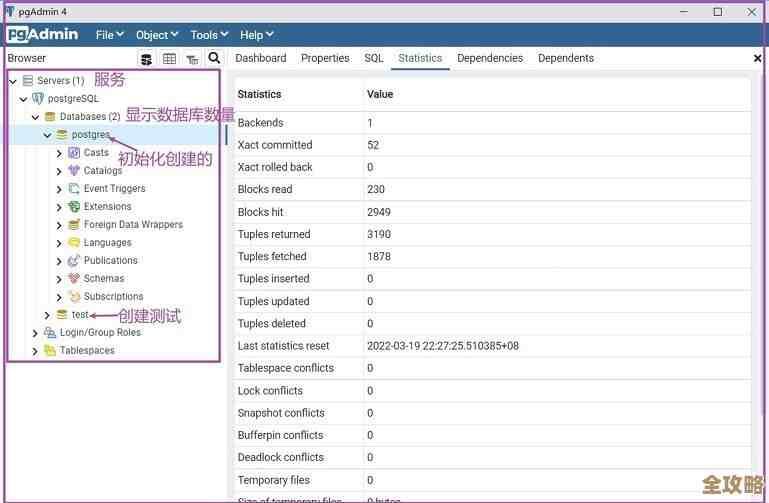Image resolution: width=769 pixels, height=503 pixels.
Task: Click the test database icon
Action: pos(61,314)
